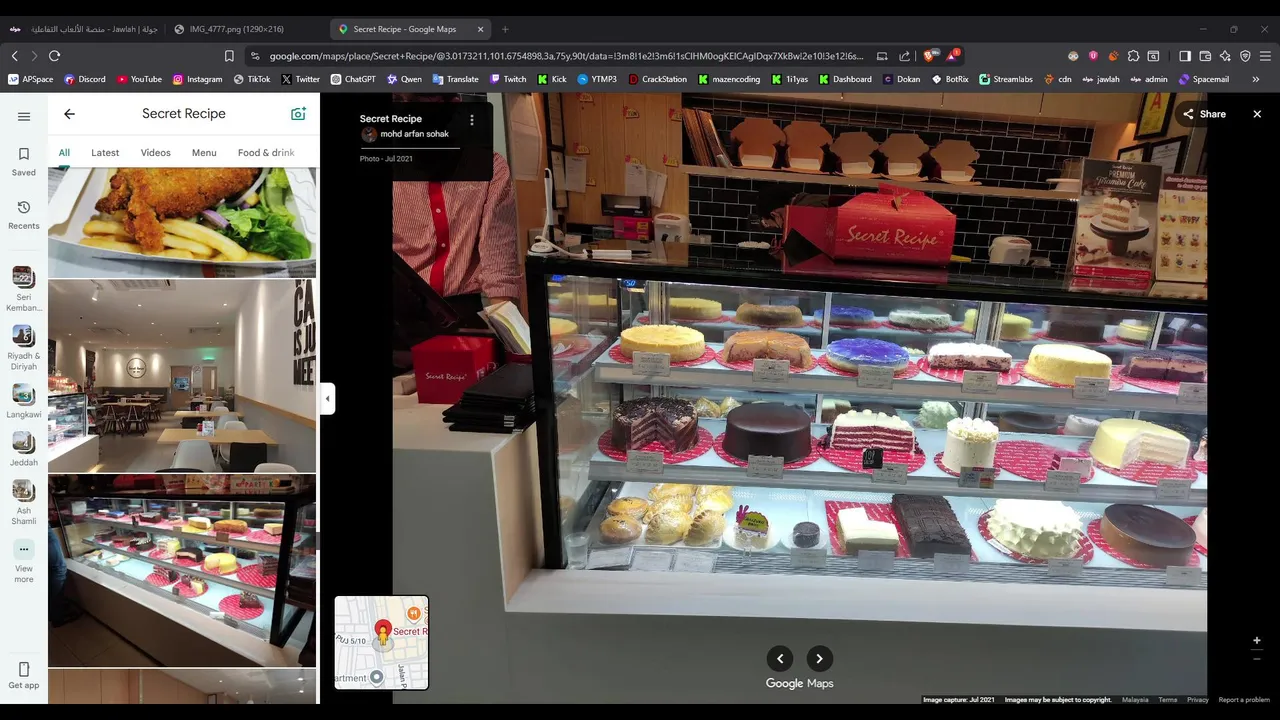The image size is (1280, 720).
Task: Click the address bar URL
Action: tap(565, 56)
